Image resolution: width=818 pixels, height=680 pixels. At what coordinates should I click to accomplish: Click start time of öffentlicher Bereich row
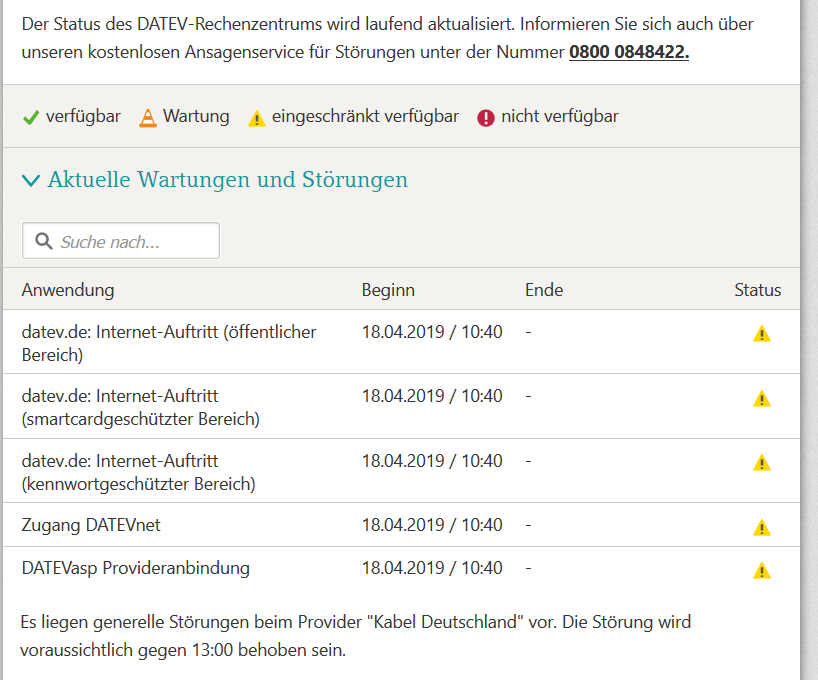432,332
